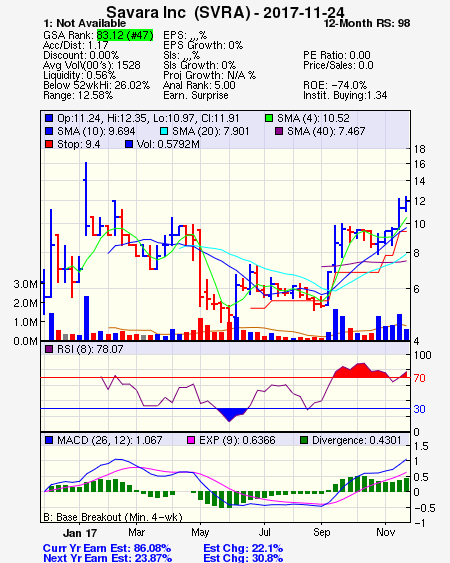Click "Avg Vol(00's): 1528" text

pos(92,65)
